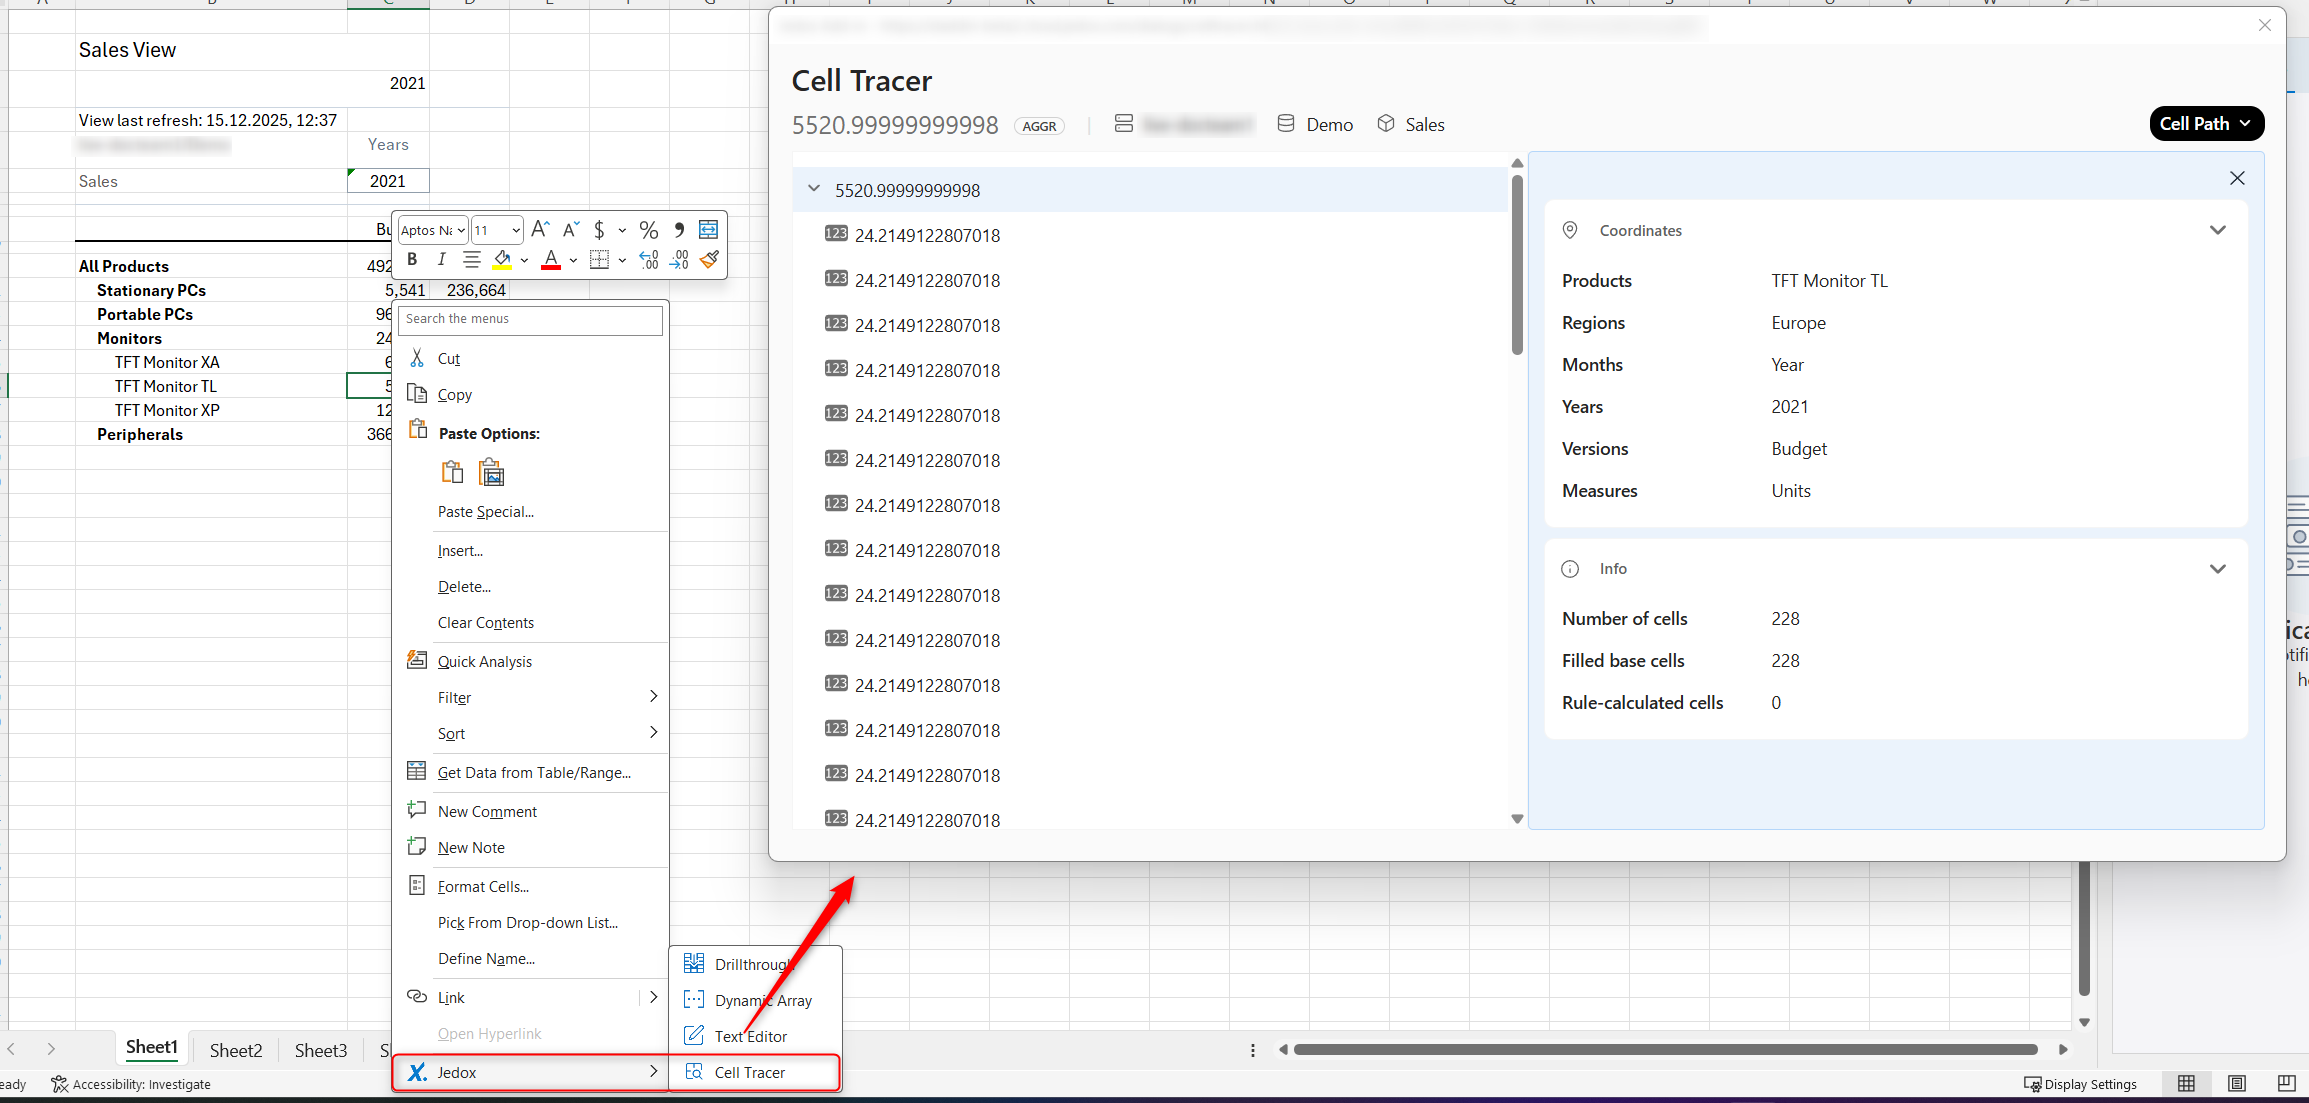Apply yellow fill color bucket
Viewport: 2309px width, 1103px height.
tap(502, 260)
